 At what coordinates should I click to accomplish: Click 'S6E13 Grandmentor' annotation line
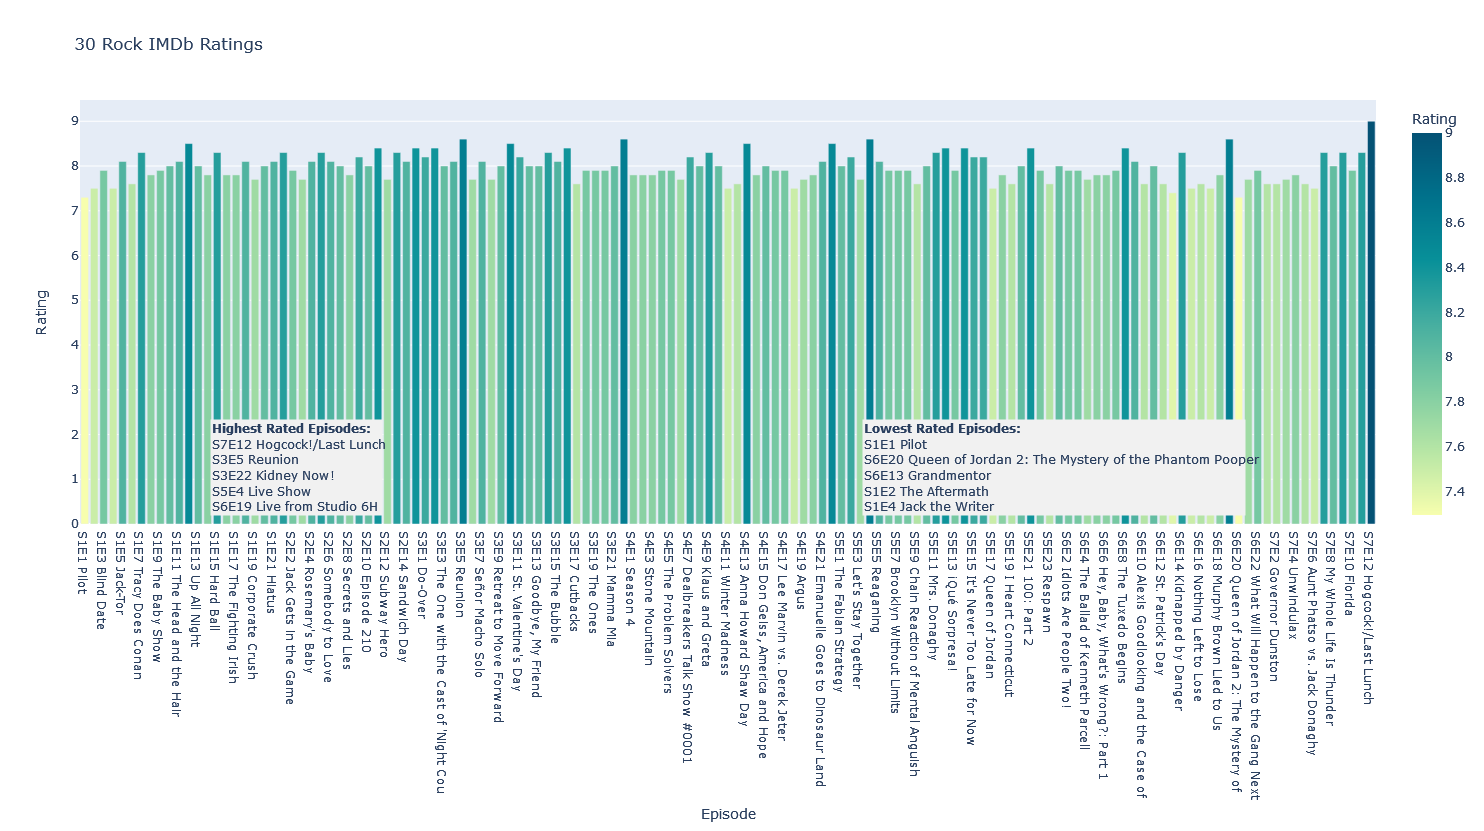click(927, 476)
